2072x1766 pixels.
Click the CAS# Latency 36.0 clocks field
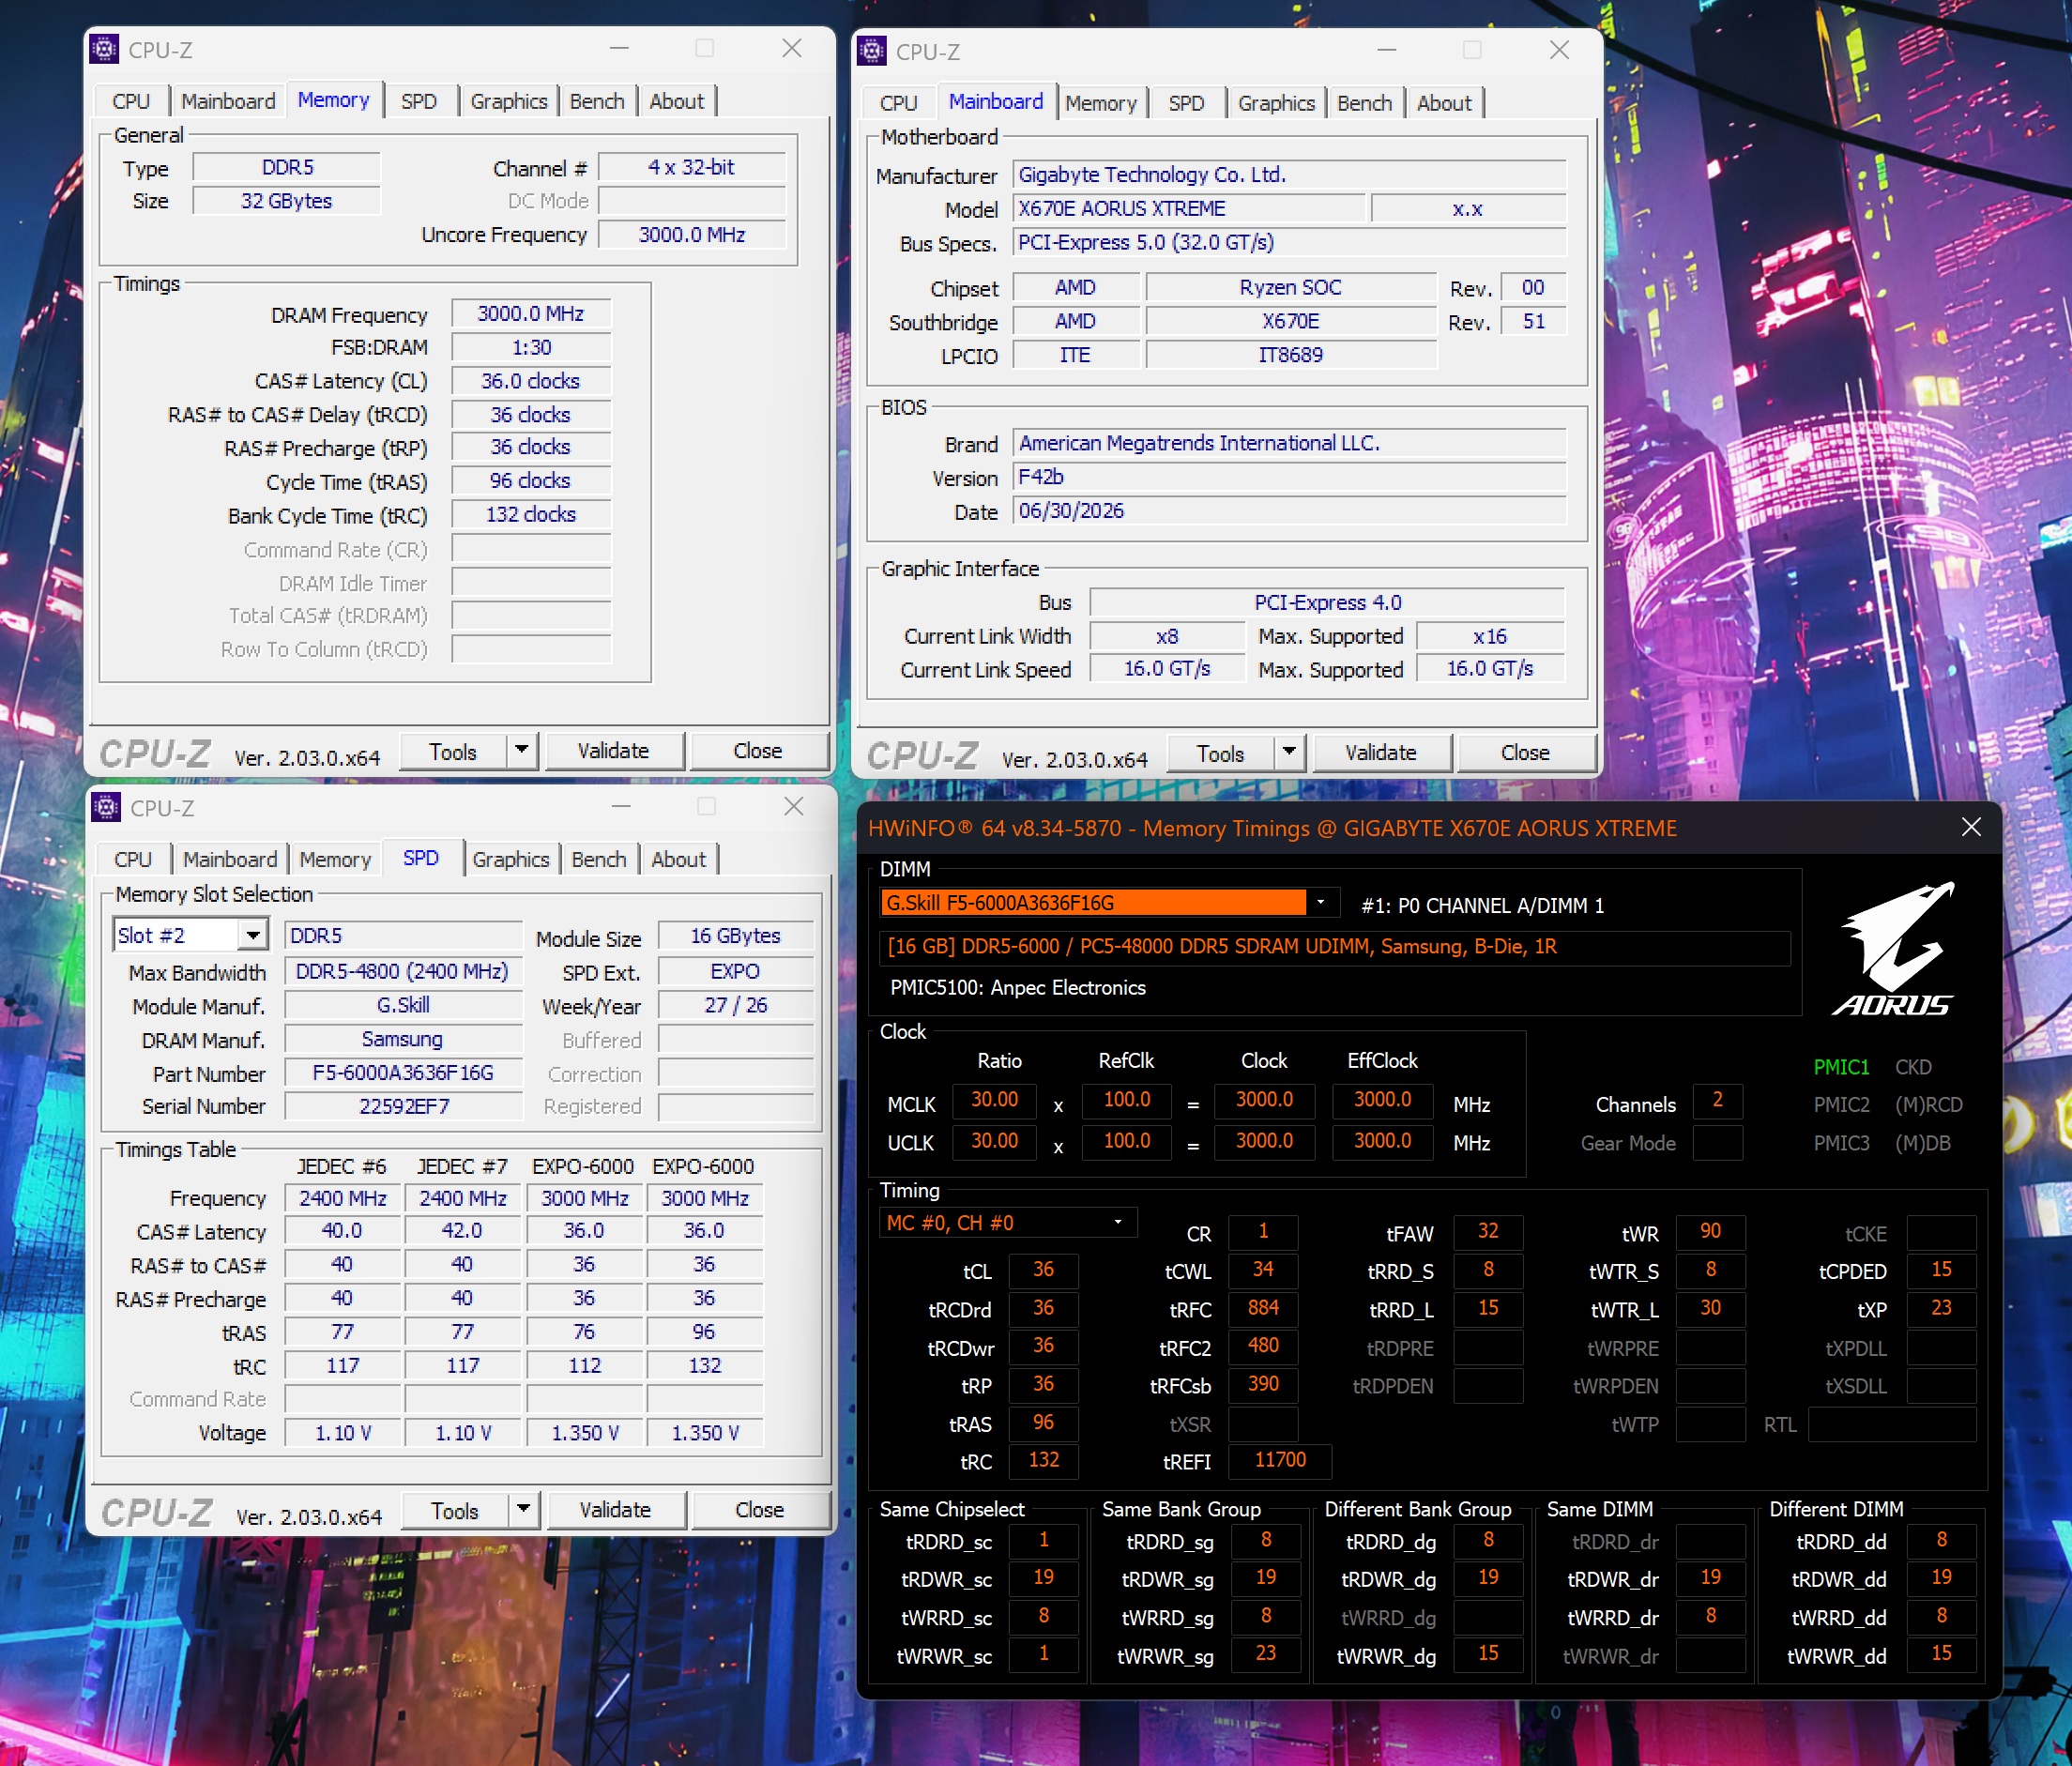pos(531,381)
